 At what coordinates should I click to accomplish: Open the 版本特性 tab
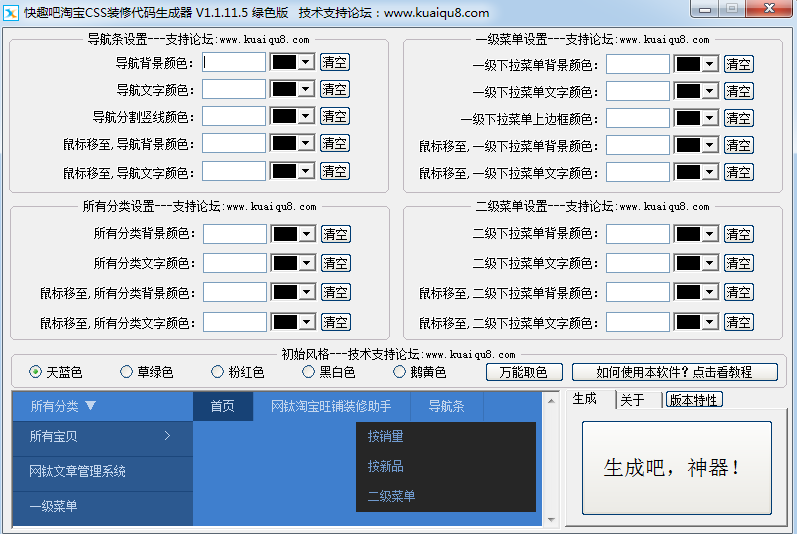694,400
